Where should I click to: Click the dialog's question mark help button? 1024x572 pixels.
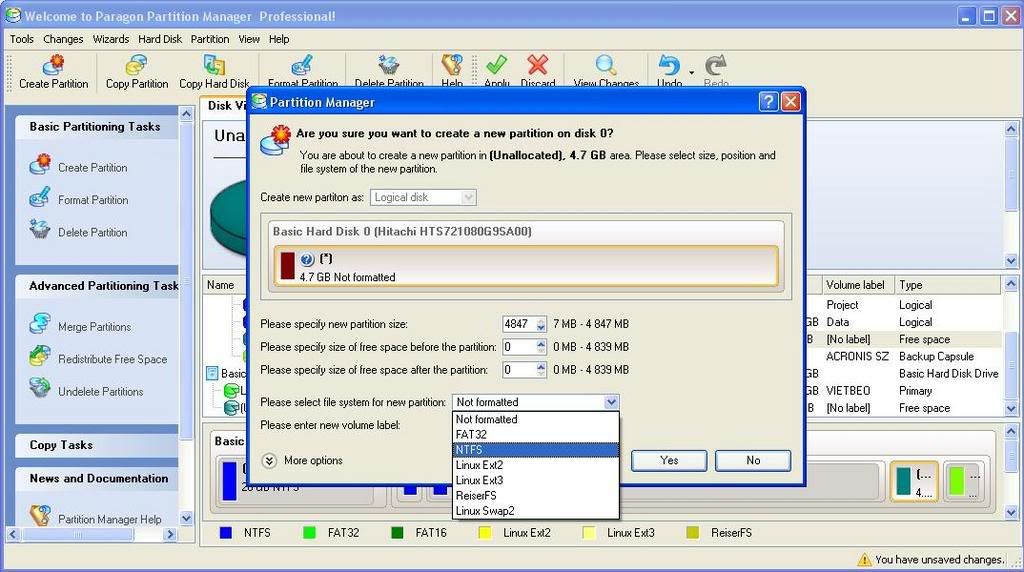pos(768,102)
